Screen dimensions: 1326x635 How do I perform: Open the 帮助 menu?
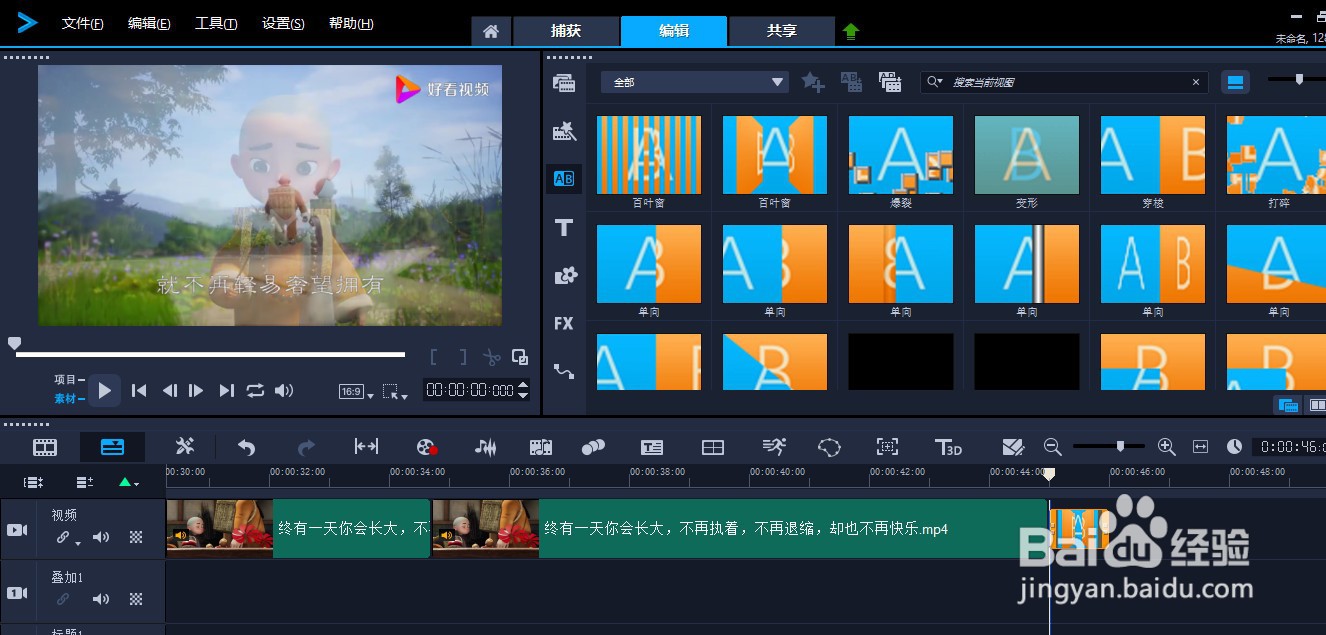[x=351, y=23]
